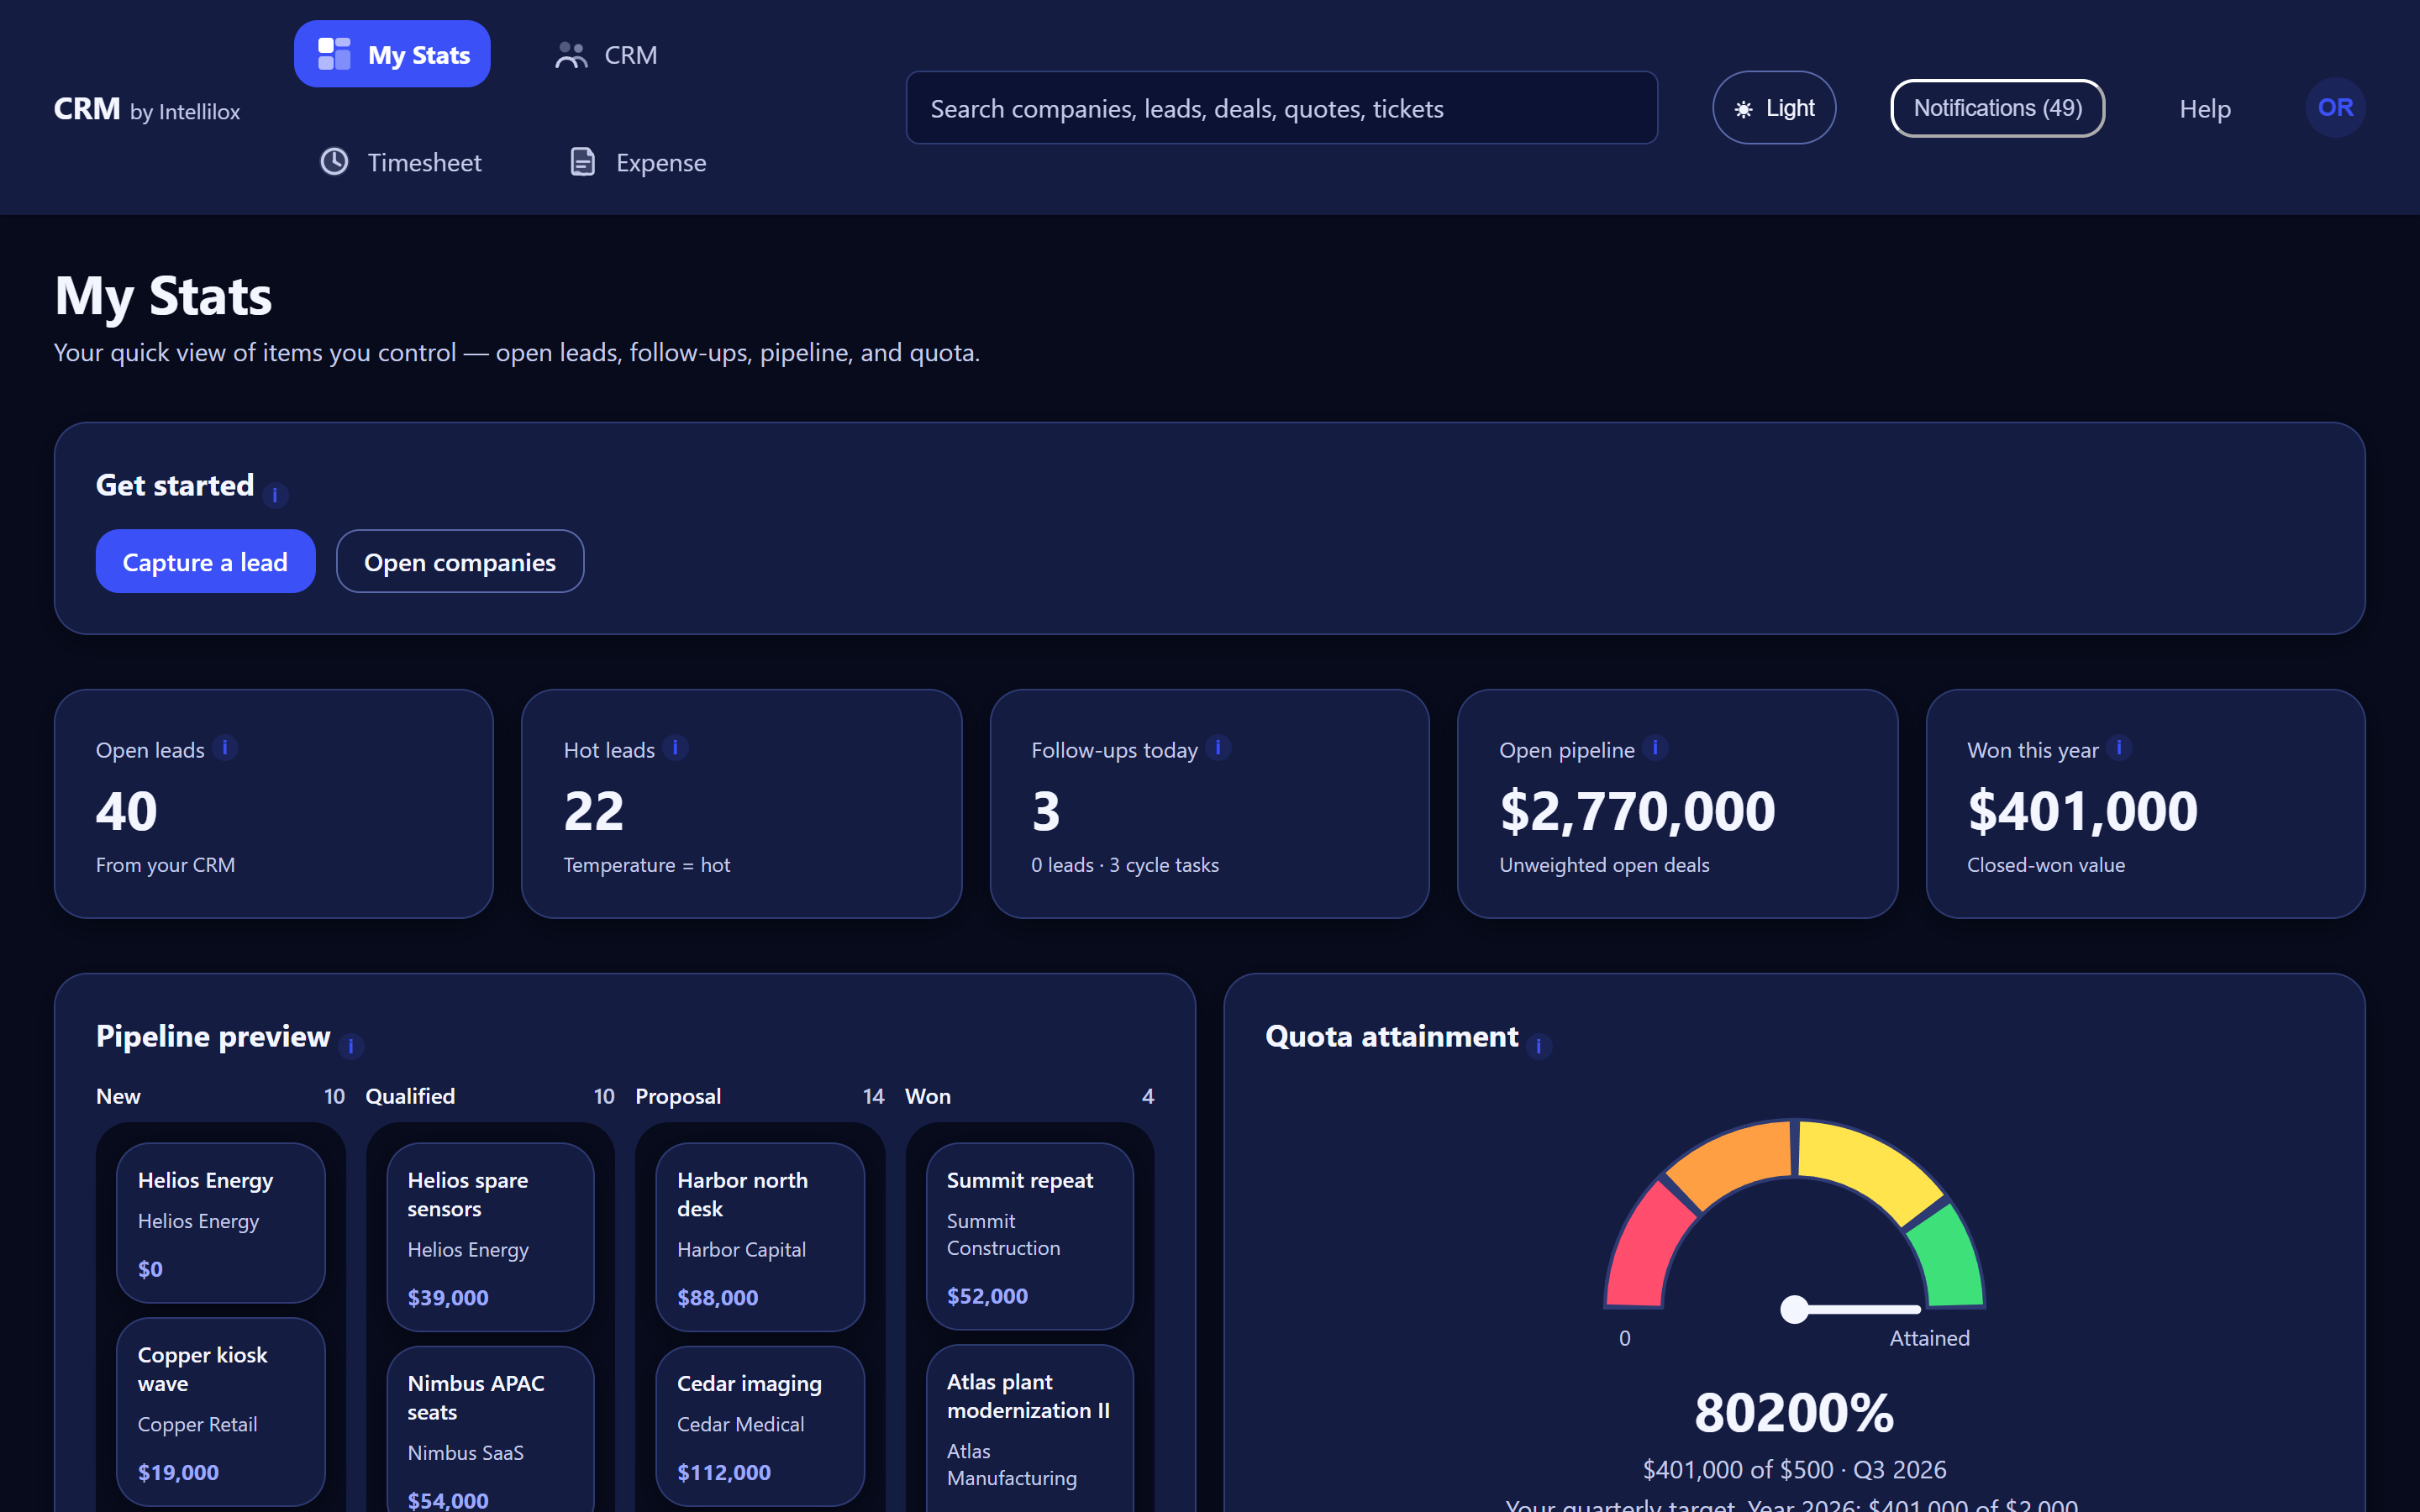This screenshot has width=2420, height=1512.
Task: Click the sun icon in Light button
Action: [1743, 109]
